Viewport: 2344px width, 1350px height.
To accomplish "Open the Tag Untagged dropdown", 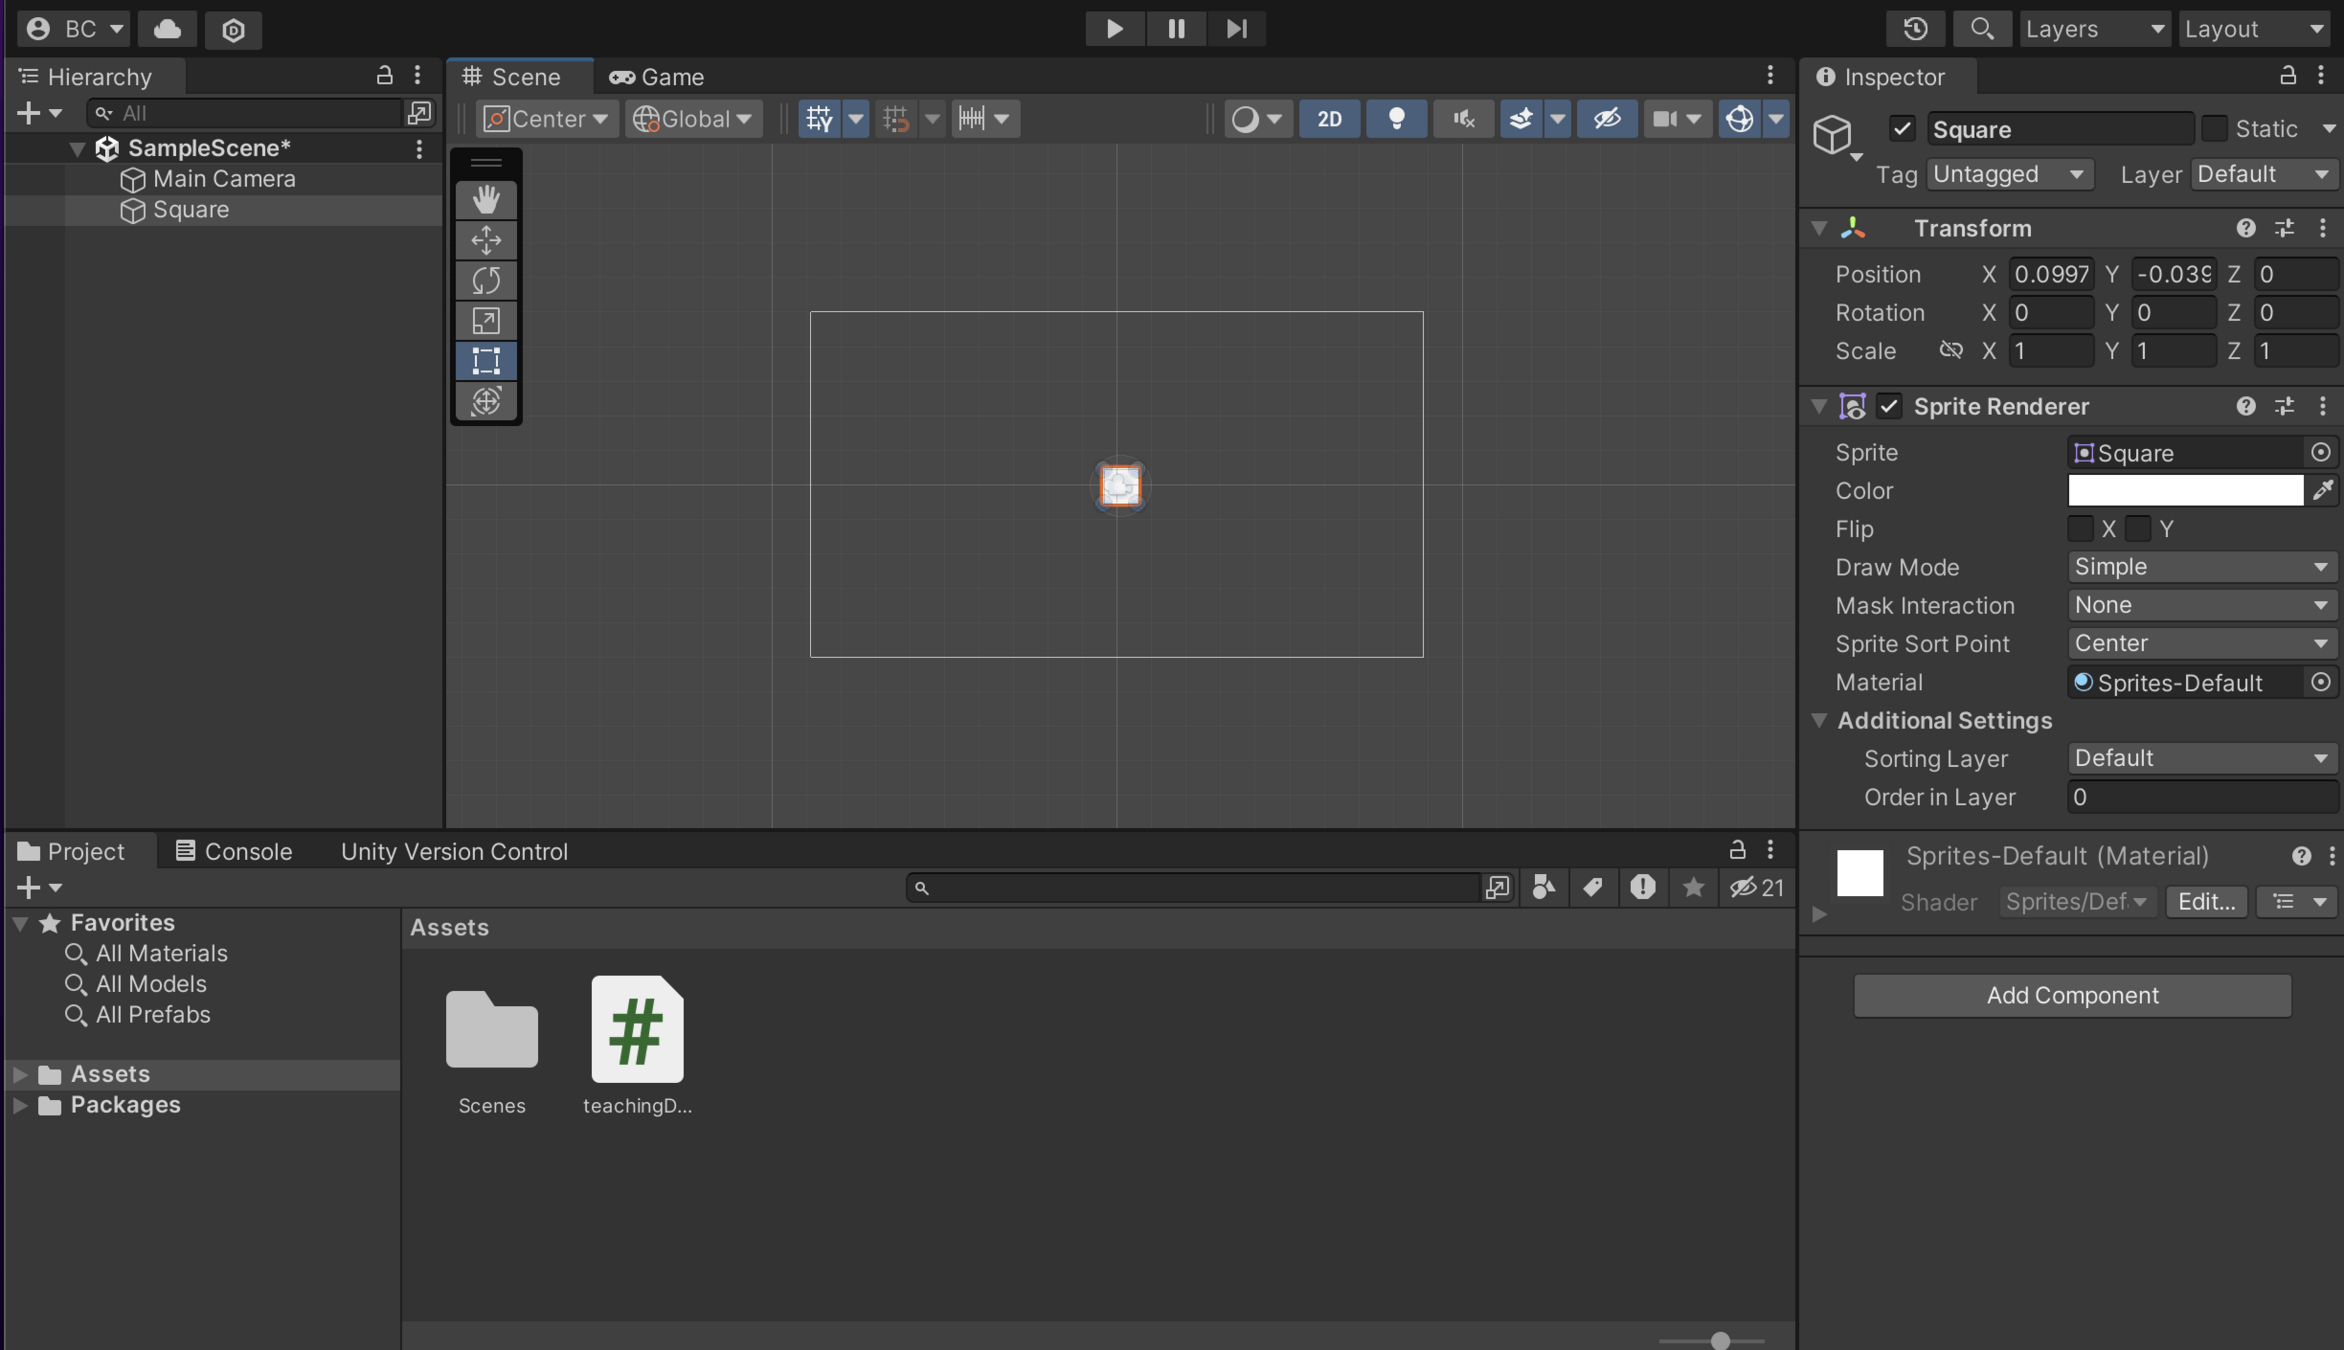I will [2008, 174].
